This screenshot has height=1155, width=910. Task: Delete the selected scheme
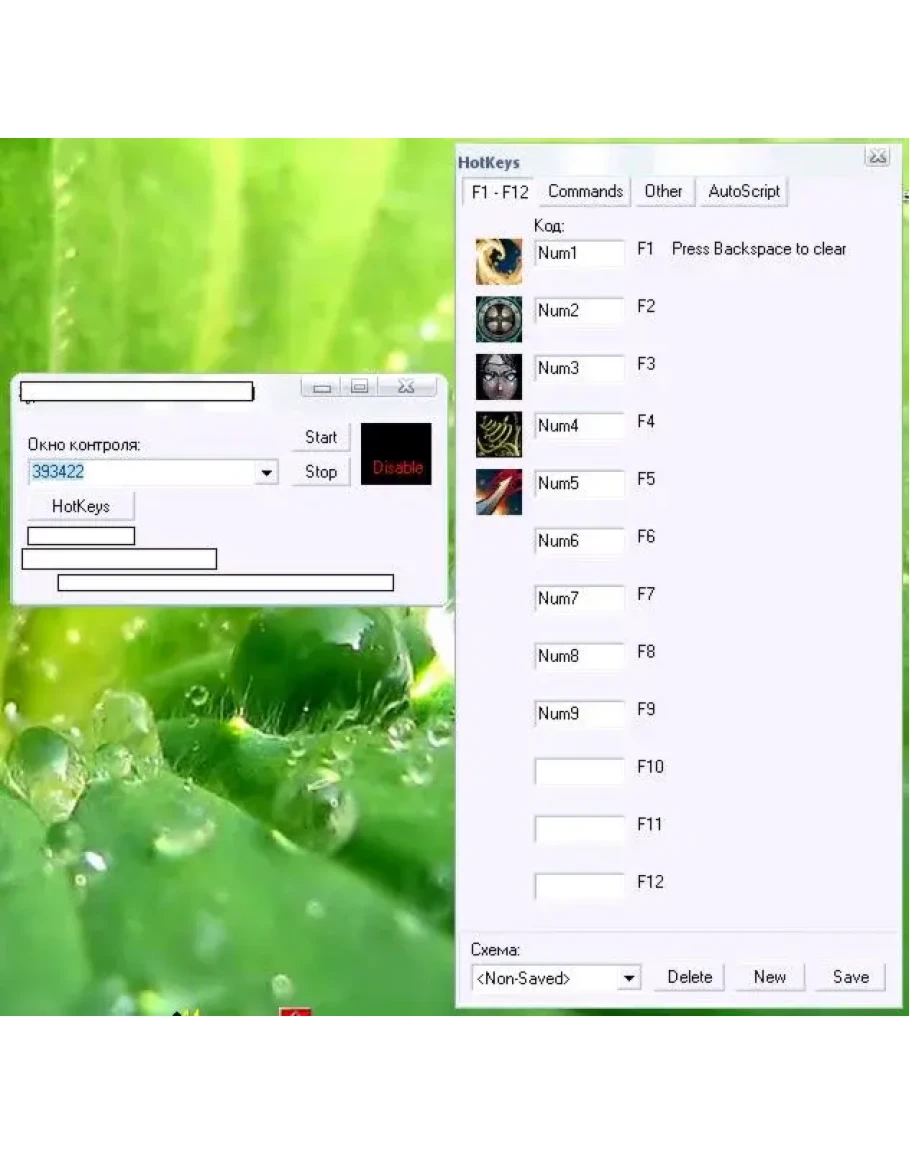689,977
